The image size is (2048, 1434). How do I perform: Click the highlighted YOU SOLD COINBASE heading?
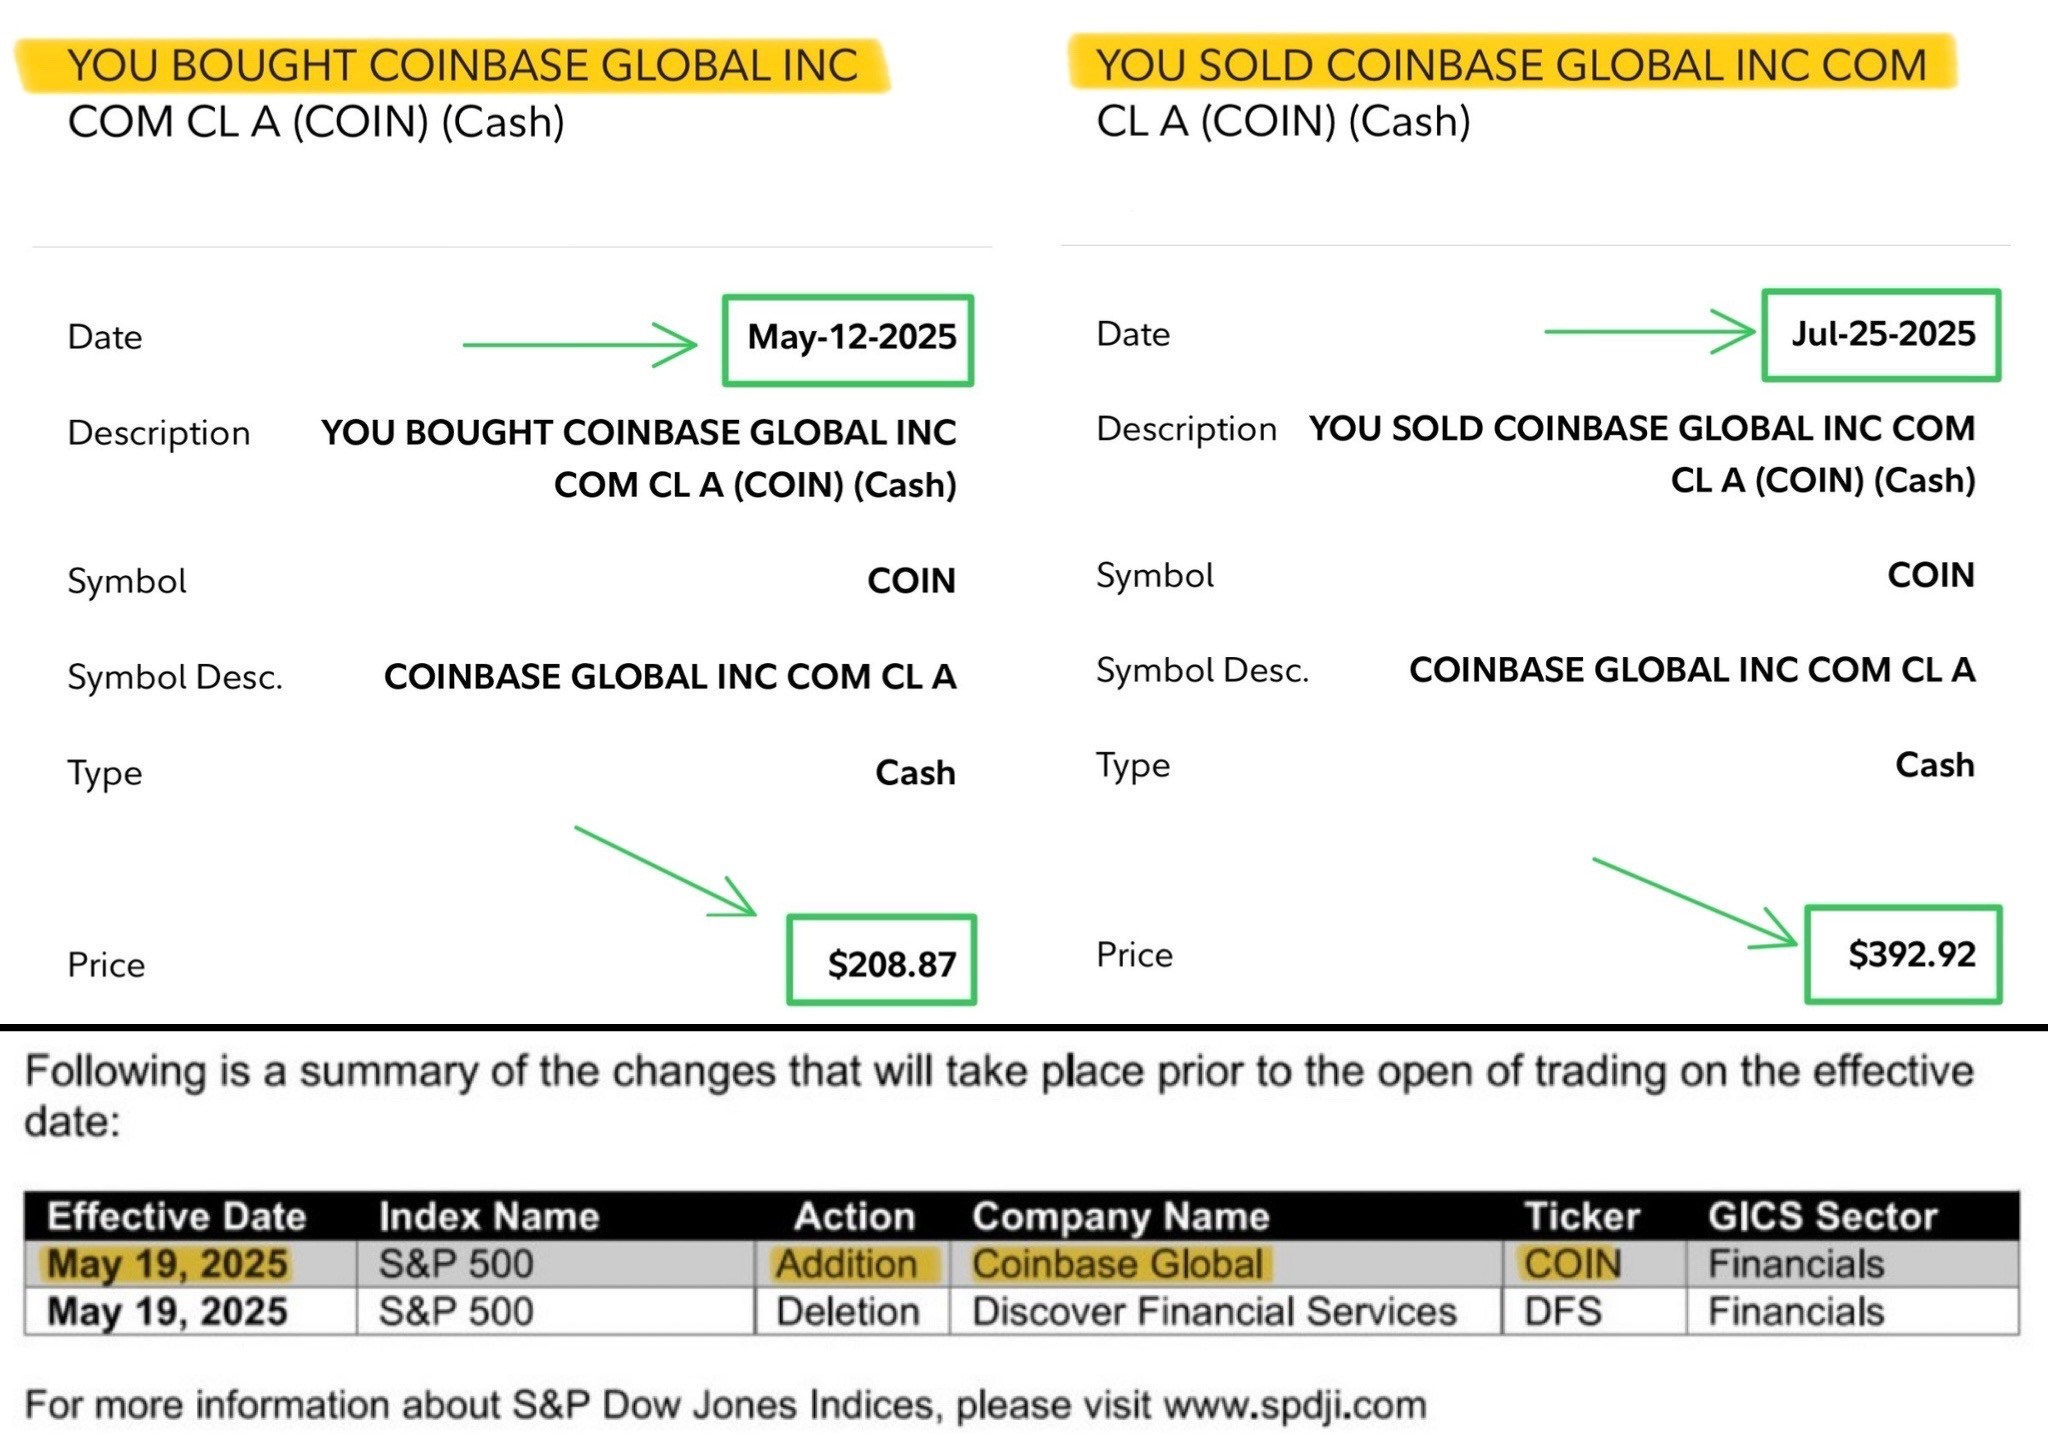click(x=1511, y=65)
